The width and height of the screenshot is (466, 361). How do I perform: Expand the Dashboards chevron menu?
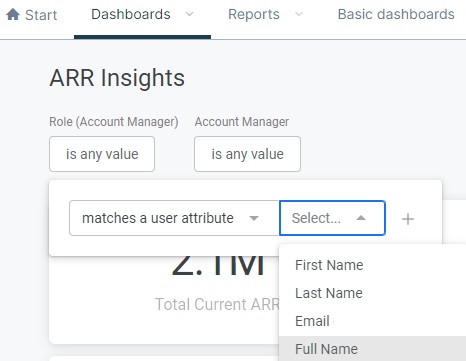190,14
